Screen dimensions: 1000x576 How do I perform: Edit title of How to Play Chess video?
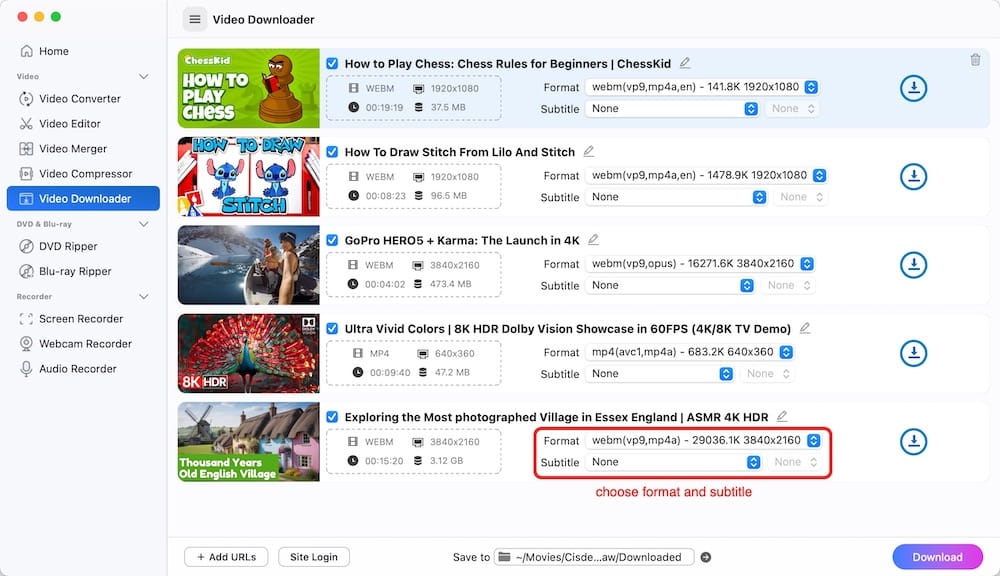coord(685,63)
